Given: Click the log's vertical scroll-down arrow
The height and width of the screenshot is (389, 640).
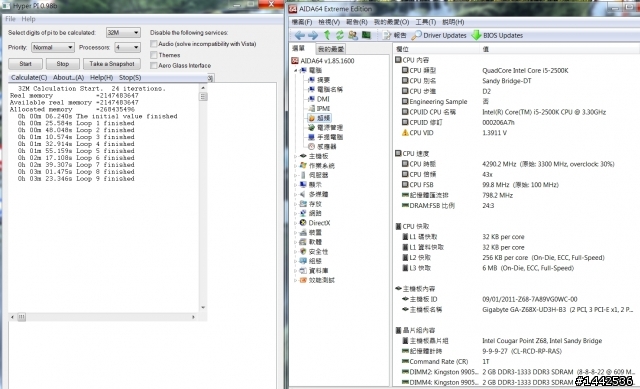Looking at the screenshot, I should [x=203, y=308].
